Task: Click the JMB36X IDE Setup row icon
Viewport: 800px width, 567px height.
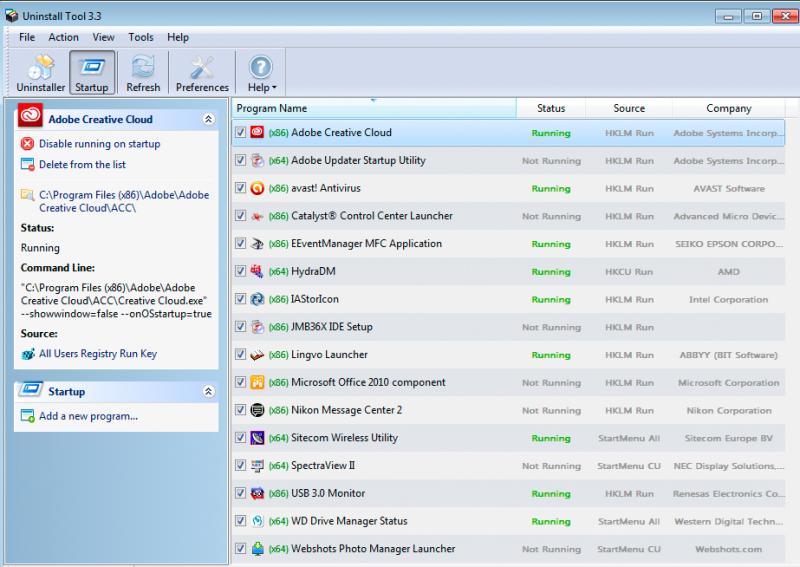Action: point(257,327)
